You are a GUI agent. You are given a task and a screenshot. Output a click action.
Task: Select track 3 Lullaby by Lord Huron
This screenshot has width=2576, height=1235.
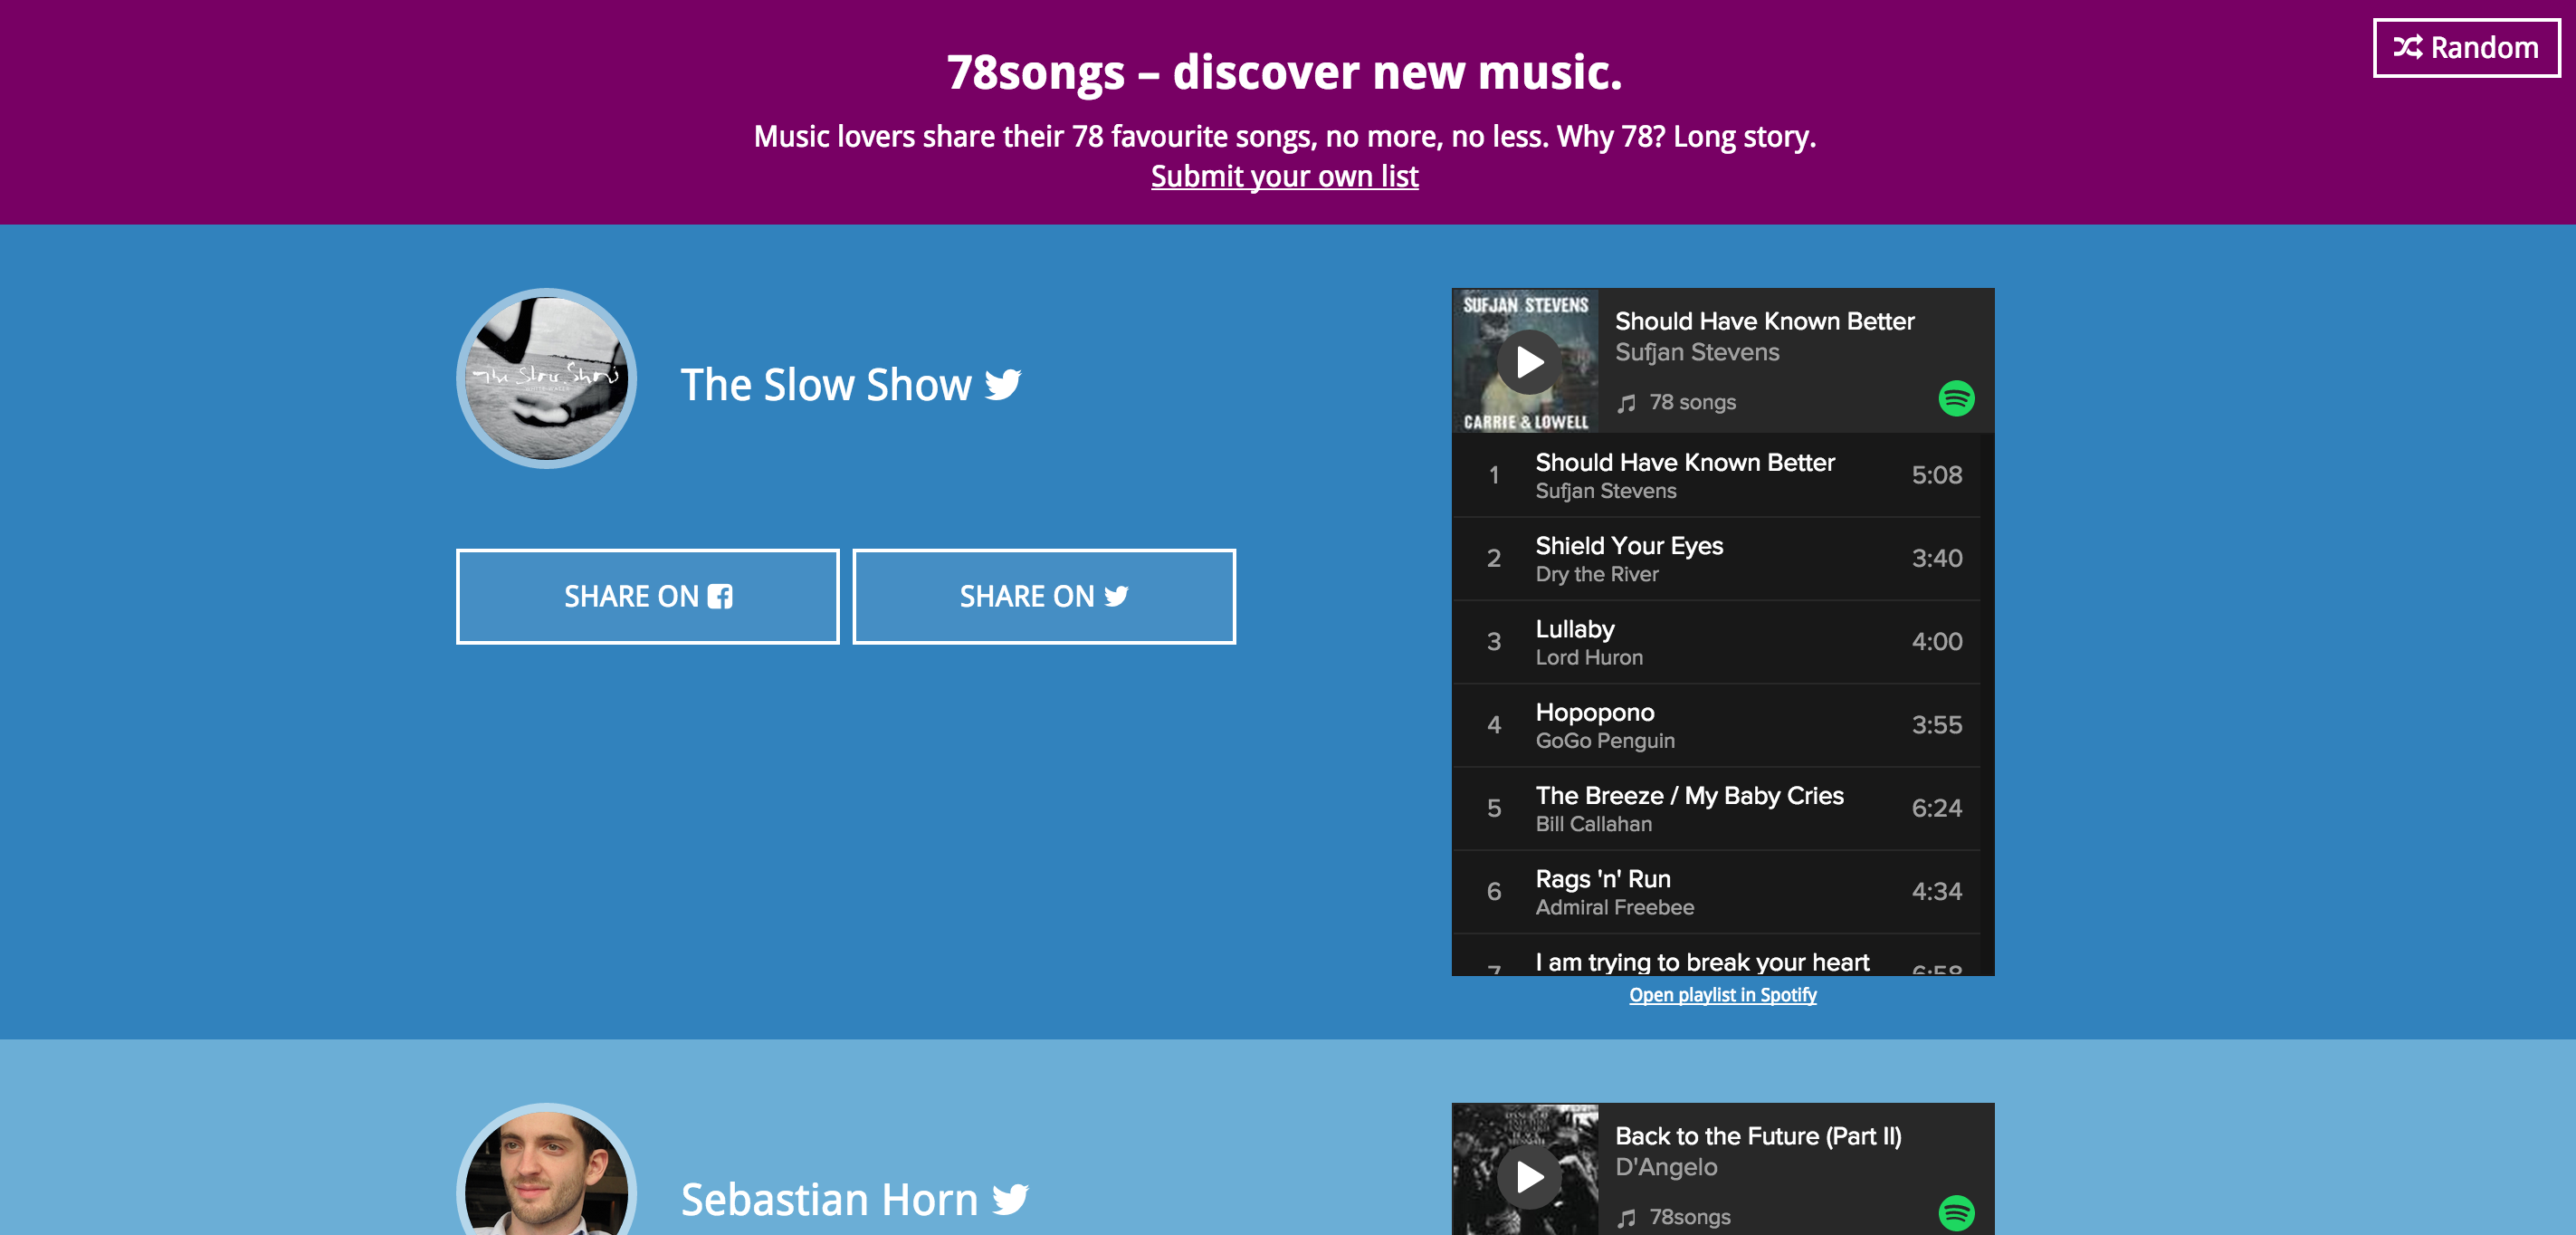click(x=1718, y=641)
